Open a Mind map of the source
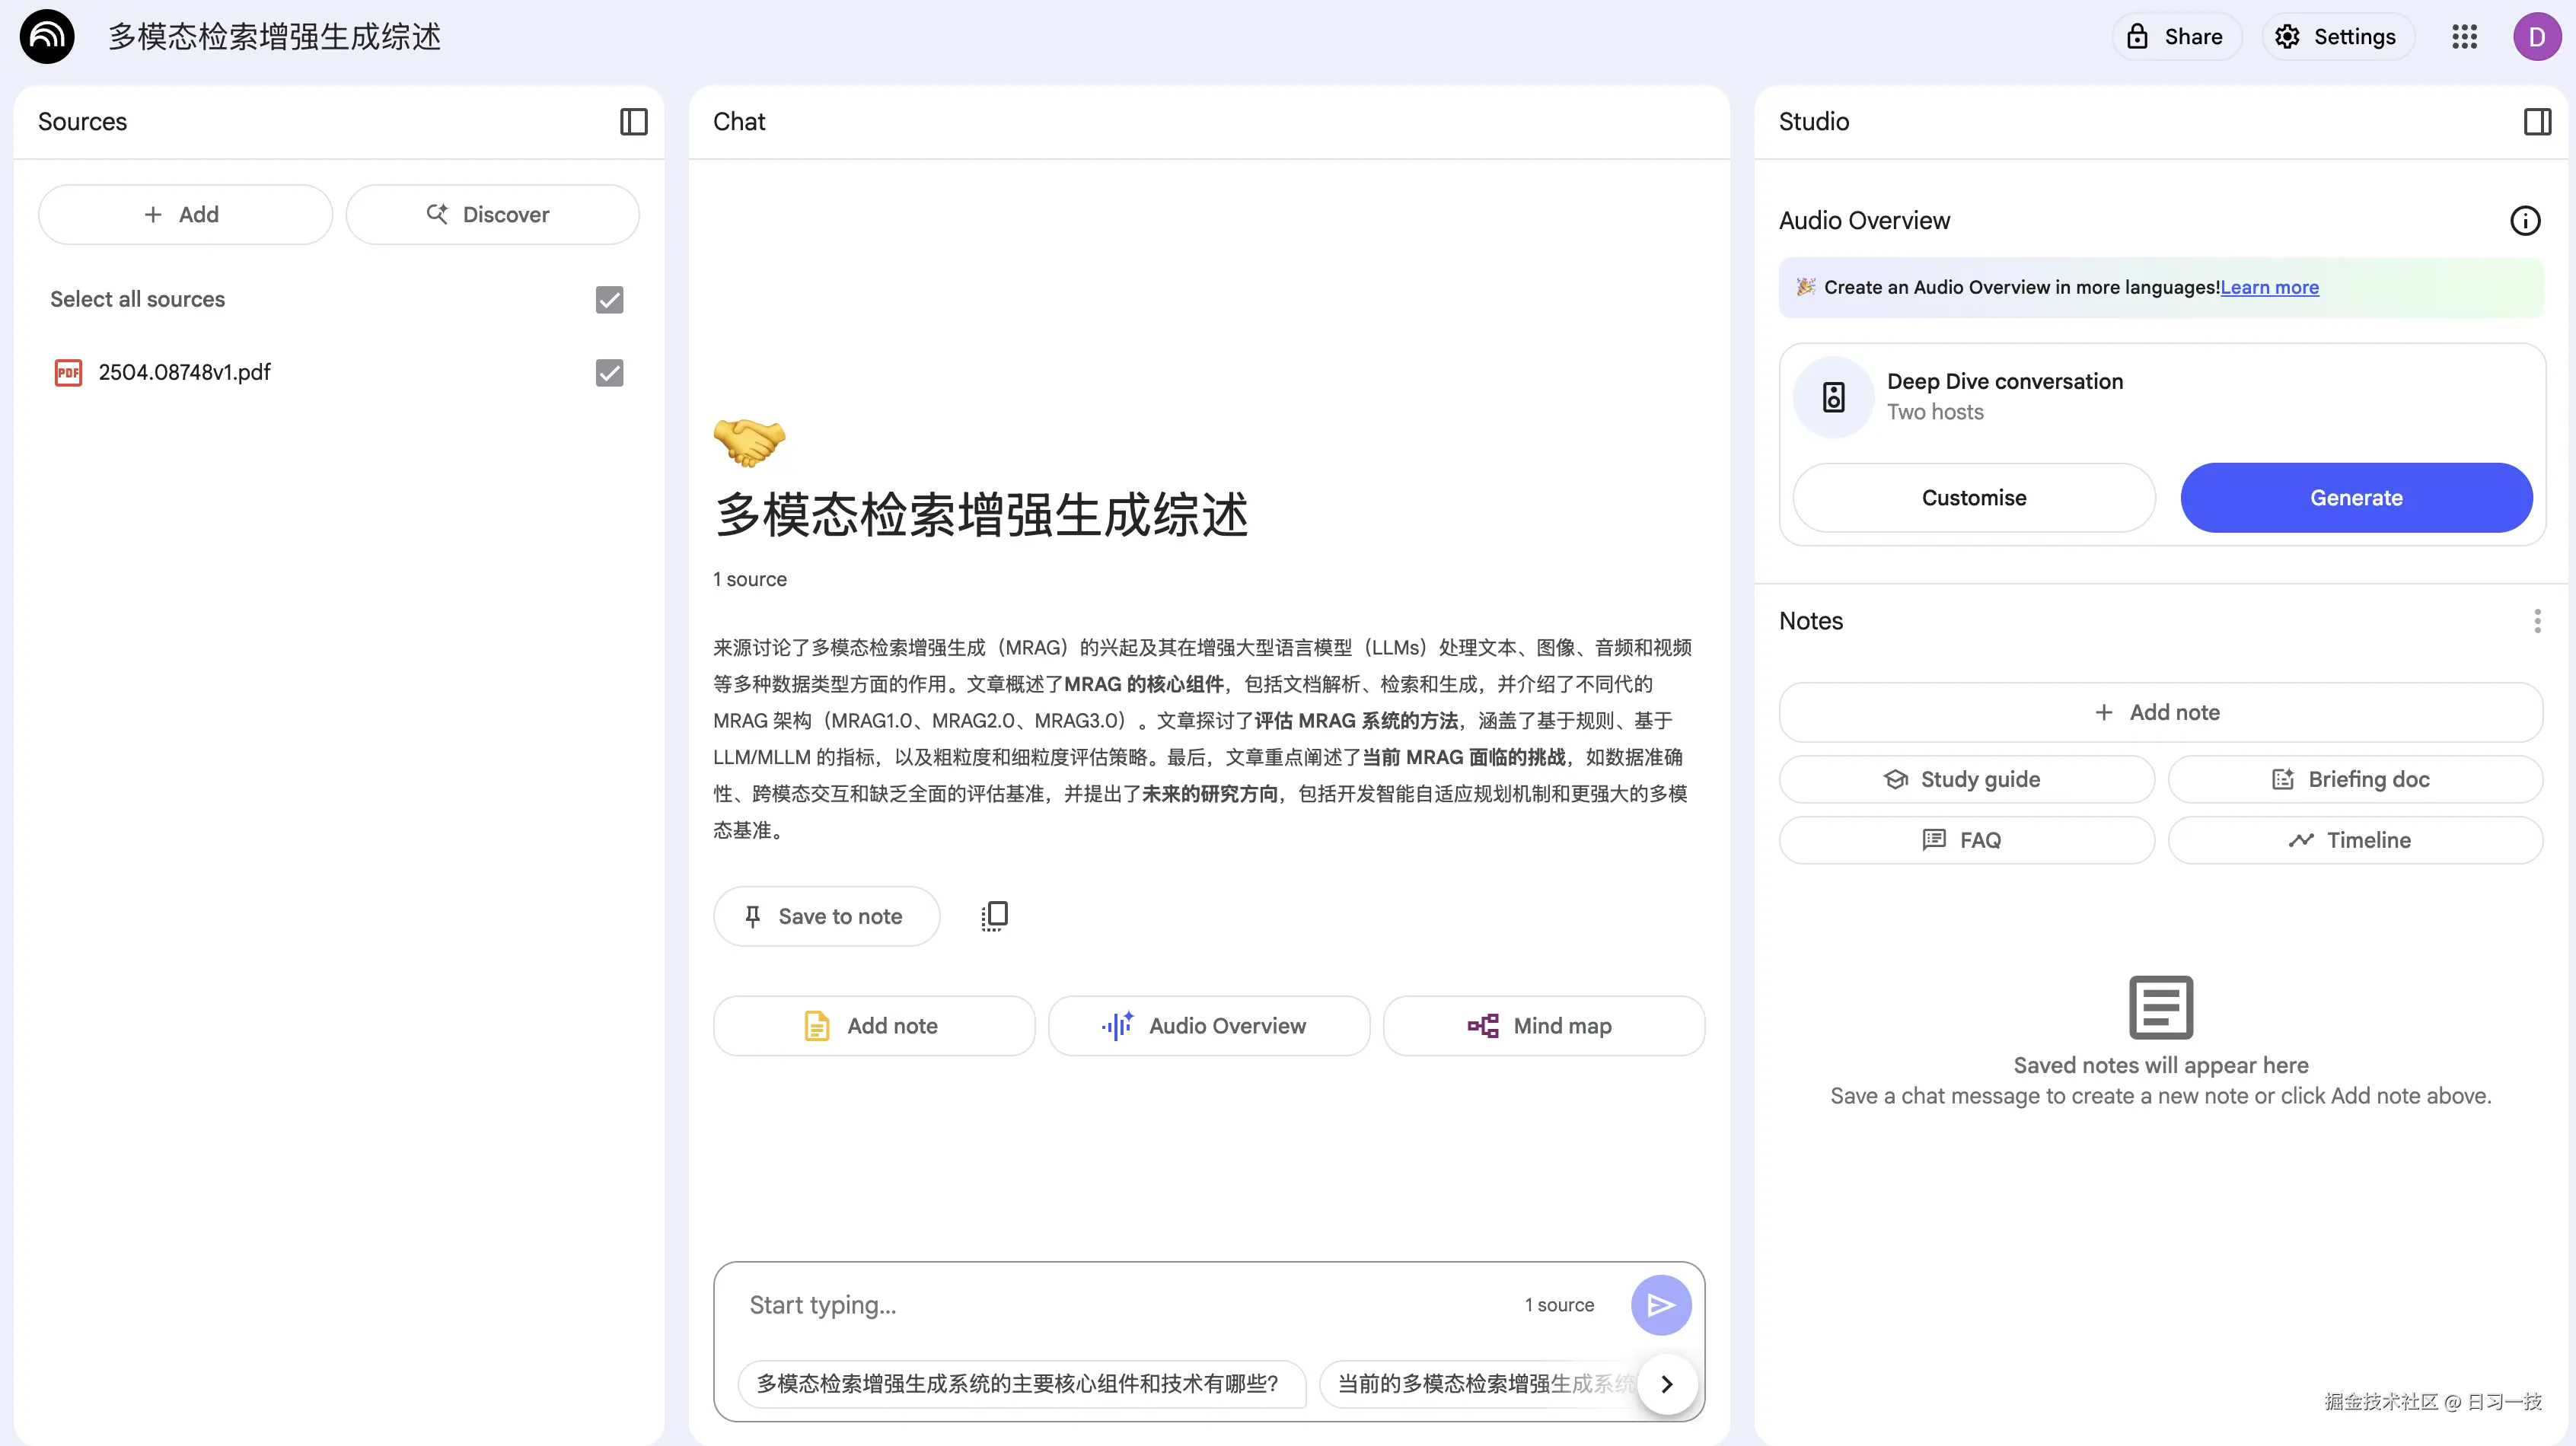Screen dimensions: 2576x1446 pyautogui.click(x=1542, y=1025)
